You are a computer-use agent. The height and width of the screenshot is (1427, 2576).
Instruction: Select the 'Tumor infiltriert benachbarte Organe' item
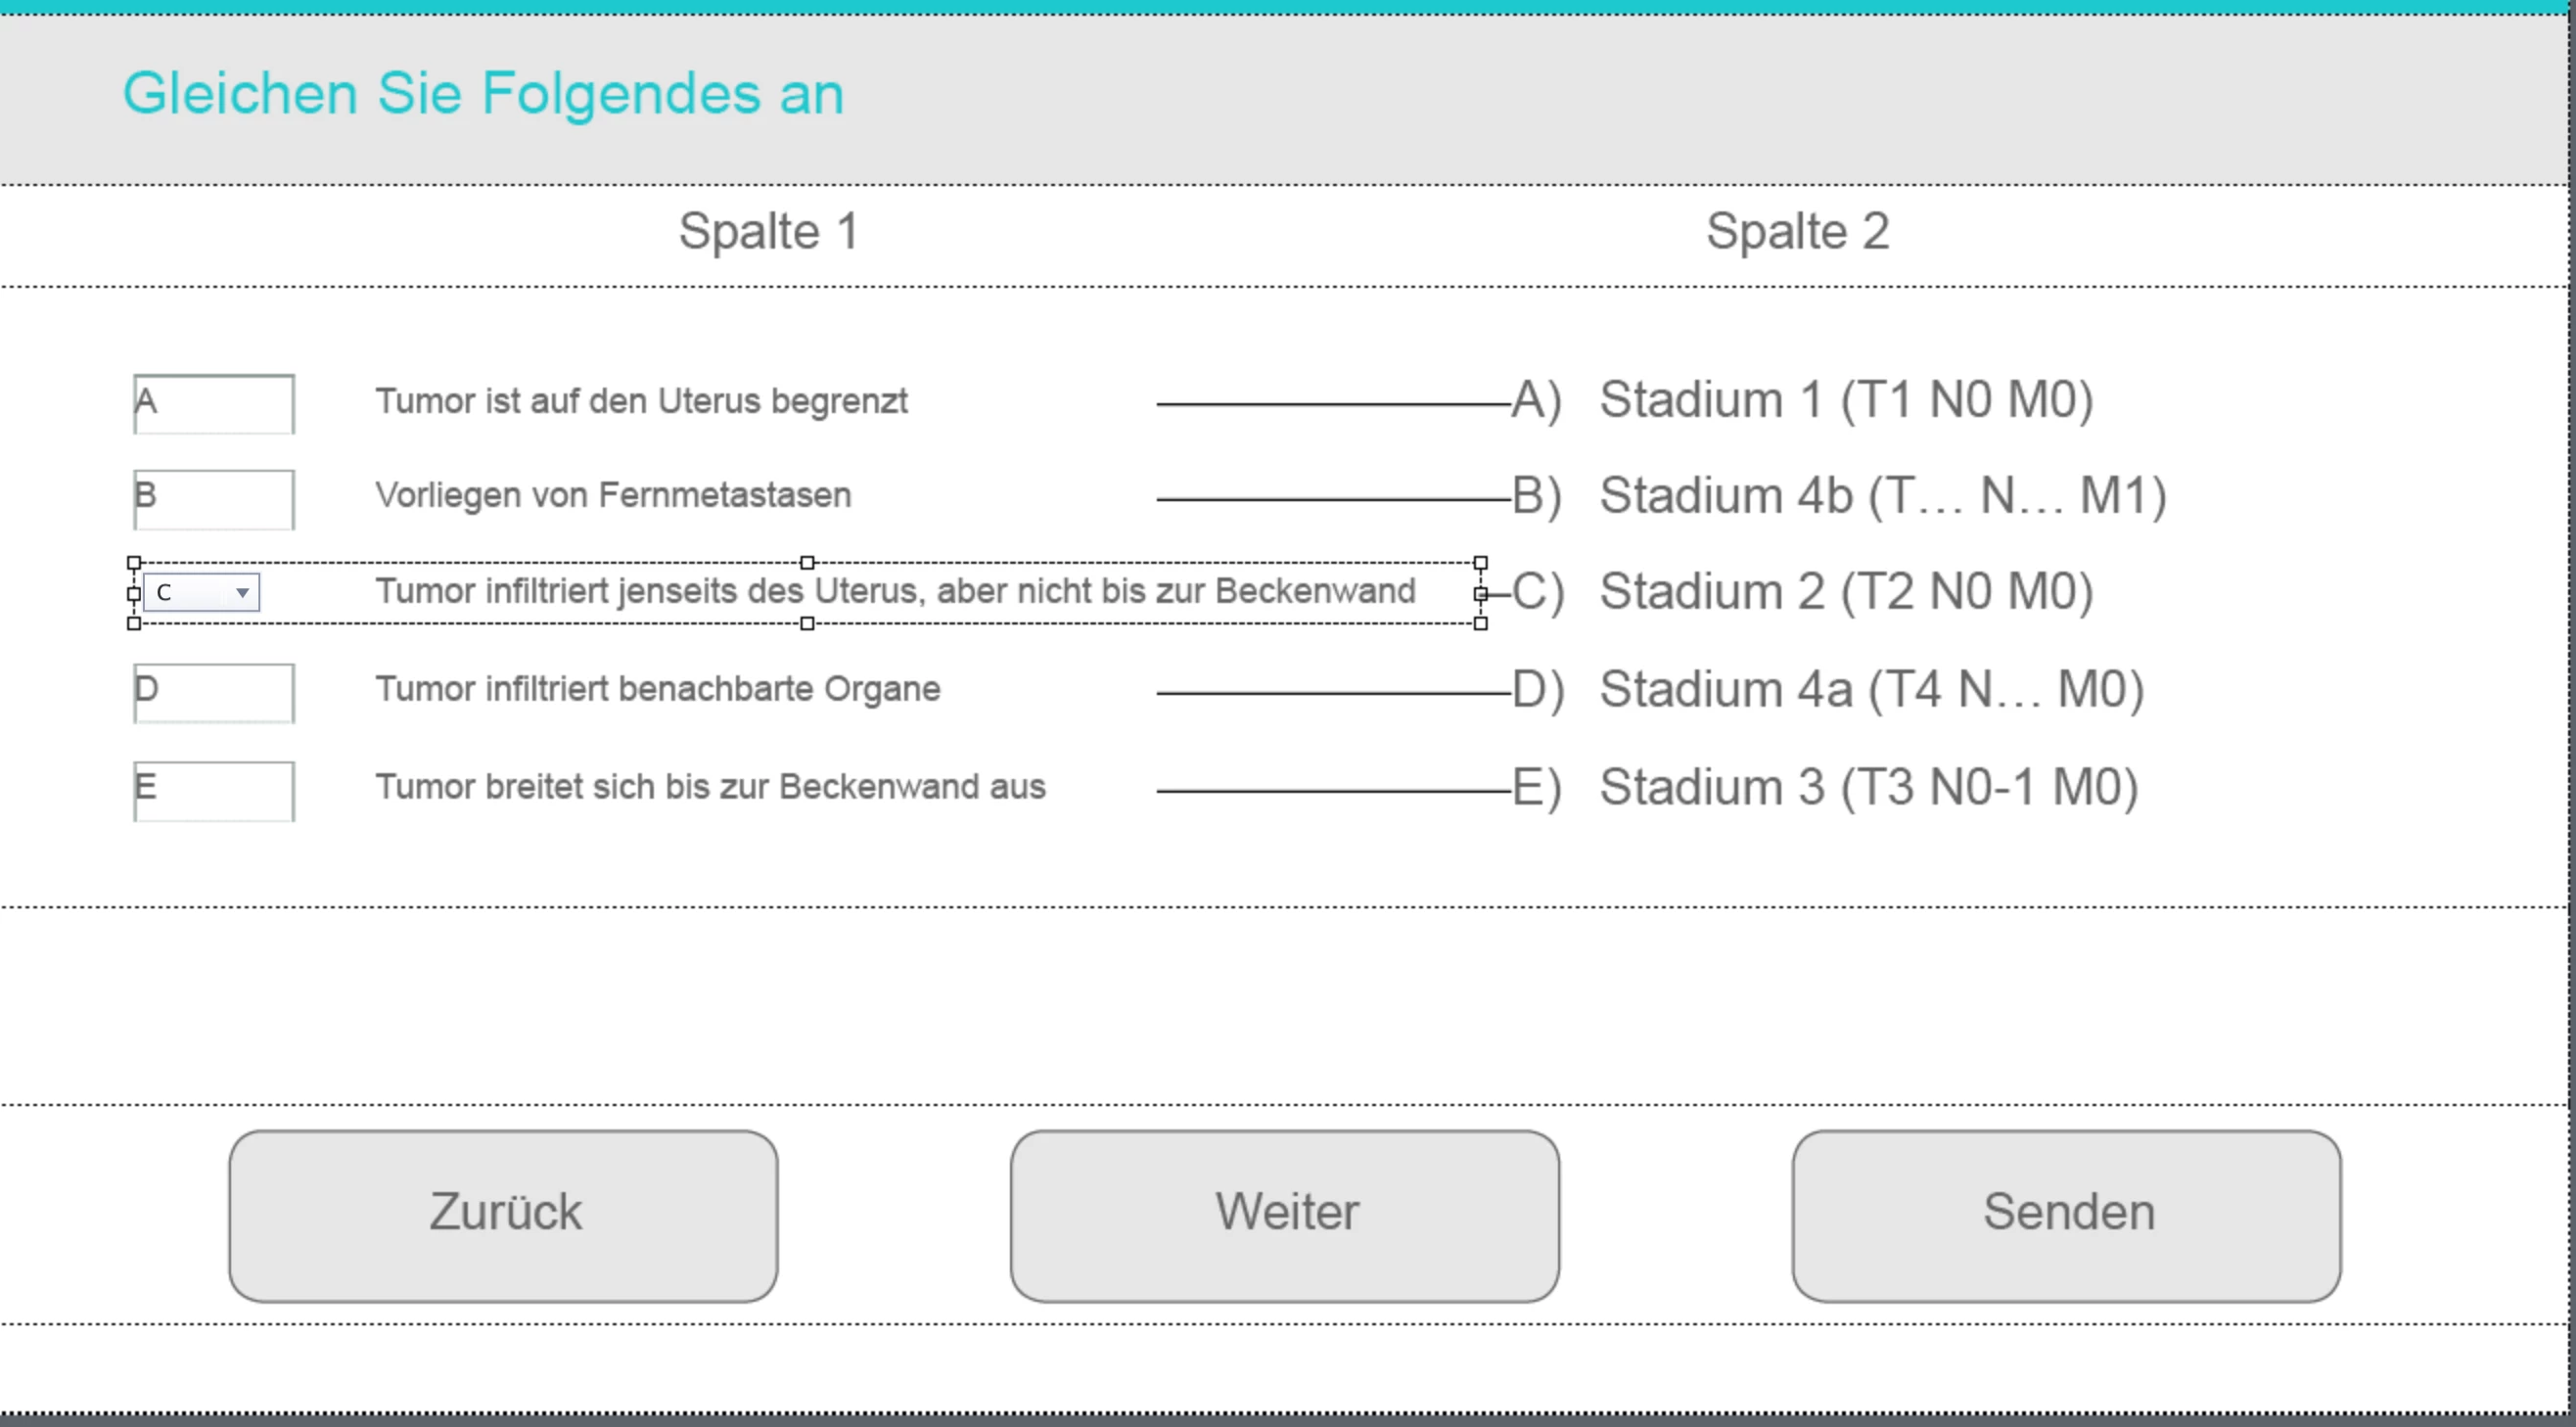pos(658,689)
